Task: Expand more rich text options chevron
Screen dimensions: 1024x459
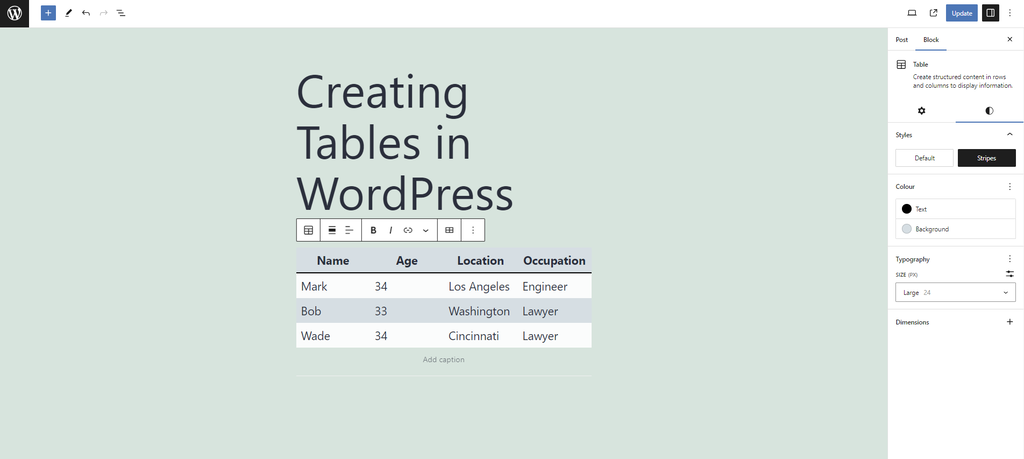Action: coord(426,230)
